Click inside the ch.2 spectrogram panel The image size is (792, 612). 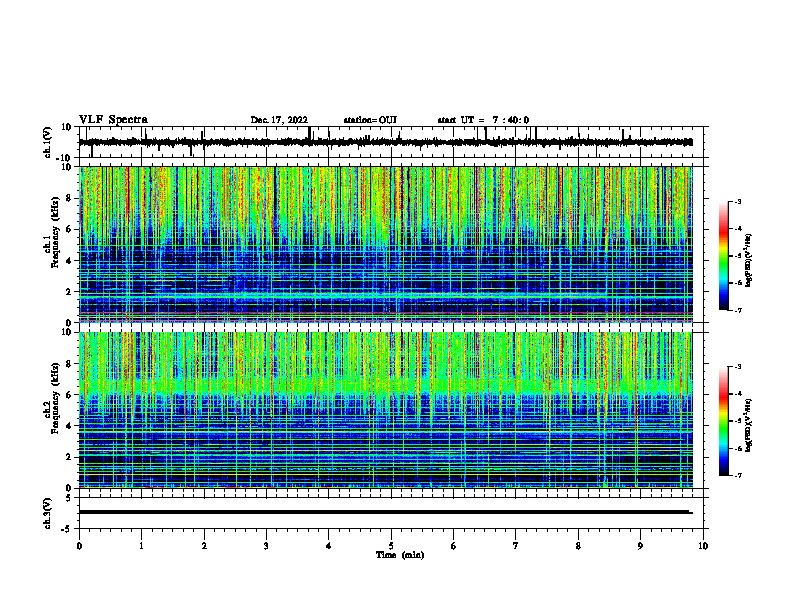385,410
